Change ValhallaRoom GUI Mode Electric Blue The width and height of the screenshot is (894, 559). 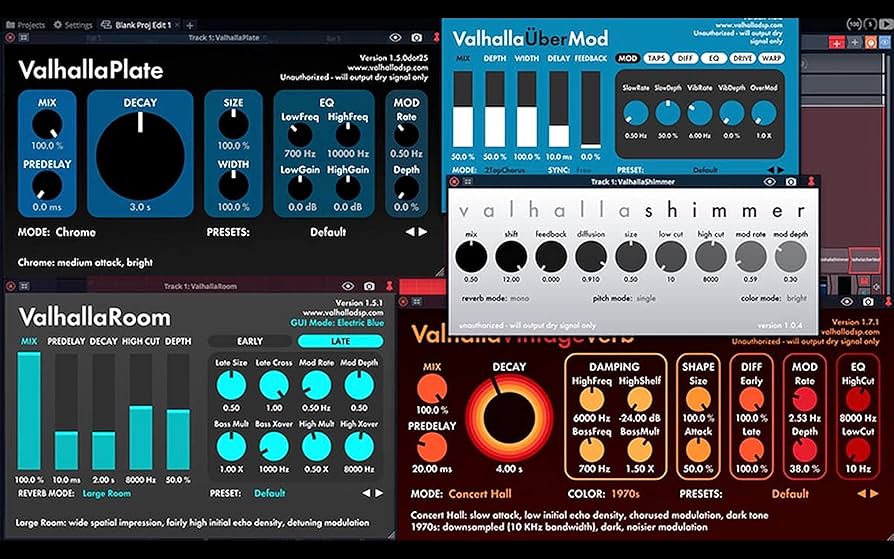(x=338, y=323)
